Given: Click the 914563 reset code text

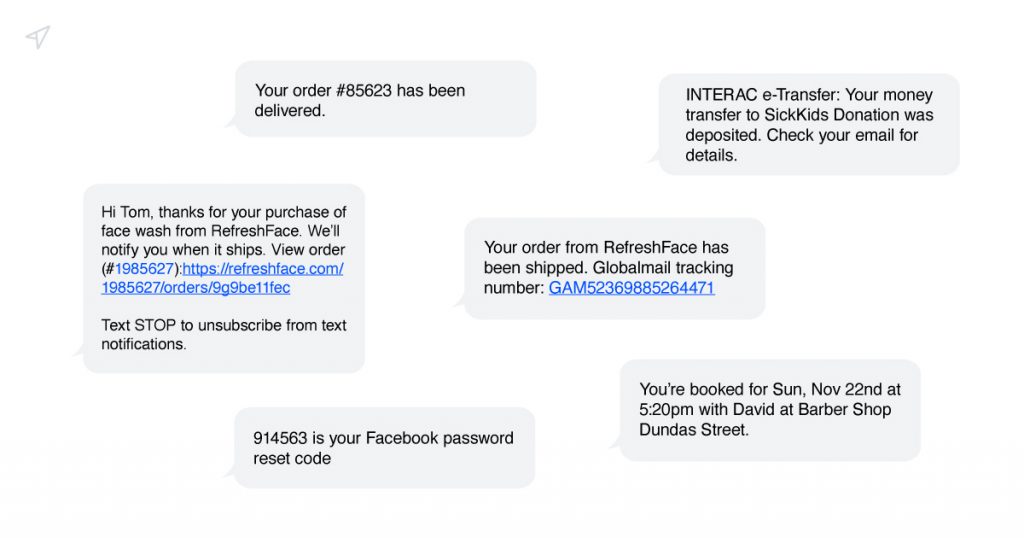Looking at the screenshot, I should point(278,438).
